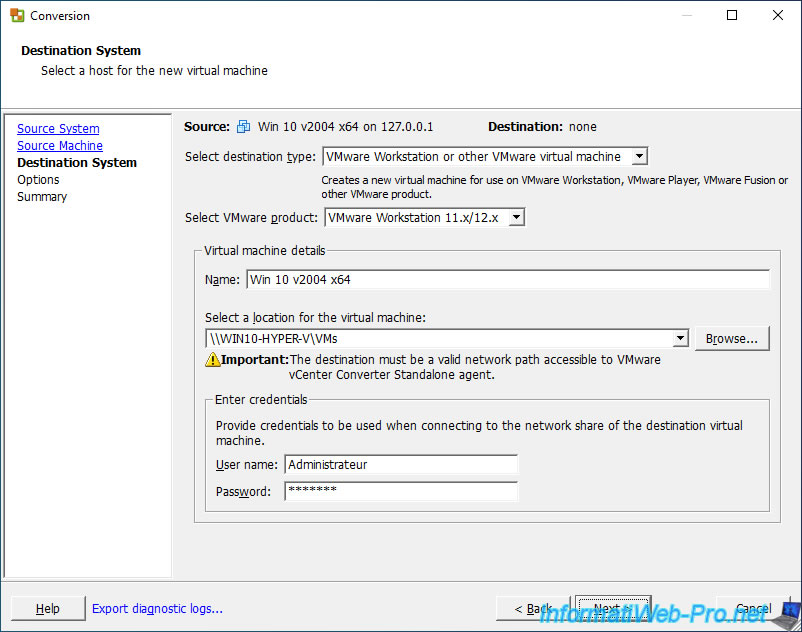Expand the location path dropdown arrow
The width and height of the screenshot is (802, 632).
(680, 338)
